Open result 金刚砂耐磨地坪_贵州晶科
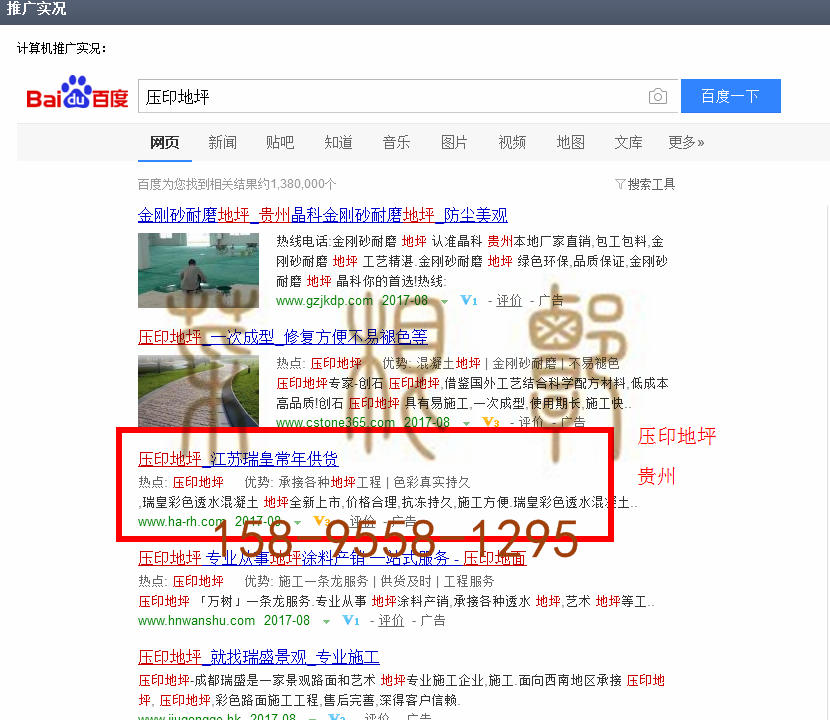The image size is (830, 720). pyautogui.click(x=322, y=215)
